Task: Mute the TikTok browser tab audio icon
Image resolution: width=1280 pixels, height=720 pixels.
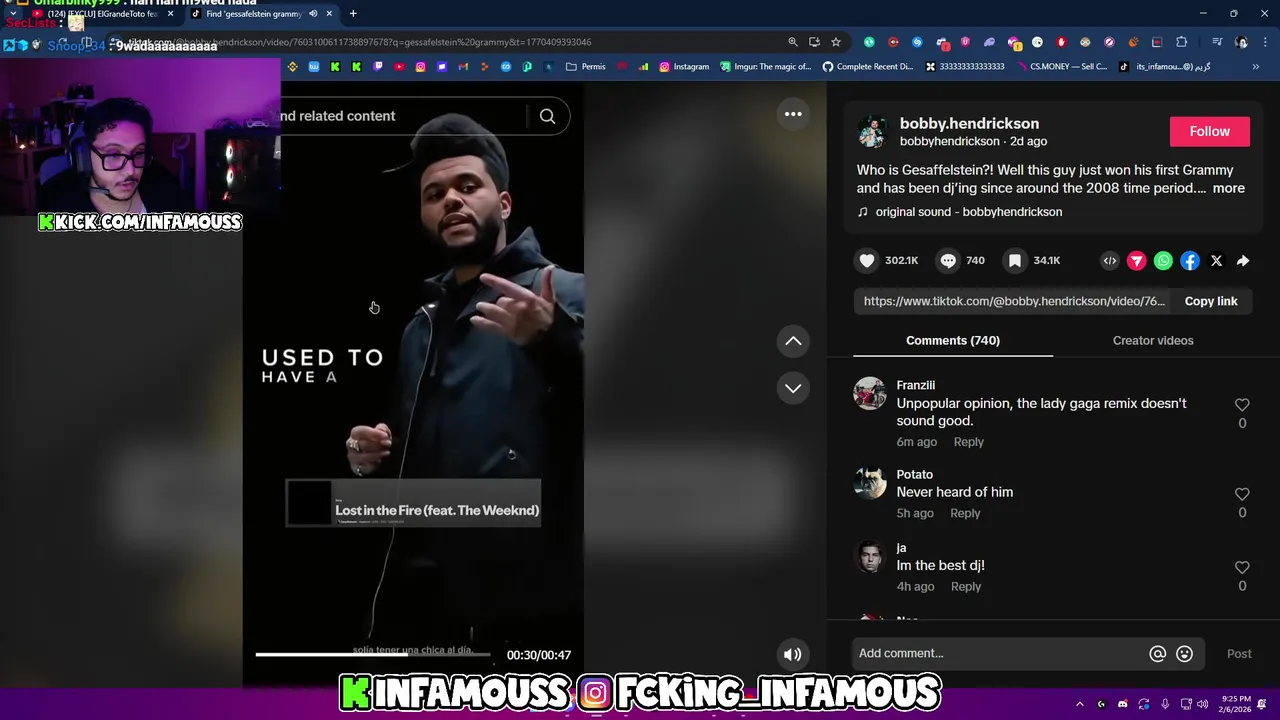Action: (313, 14)
